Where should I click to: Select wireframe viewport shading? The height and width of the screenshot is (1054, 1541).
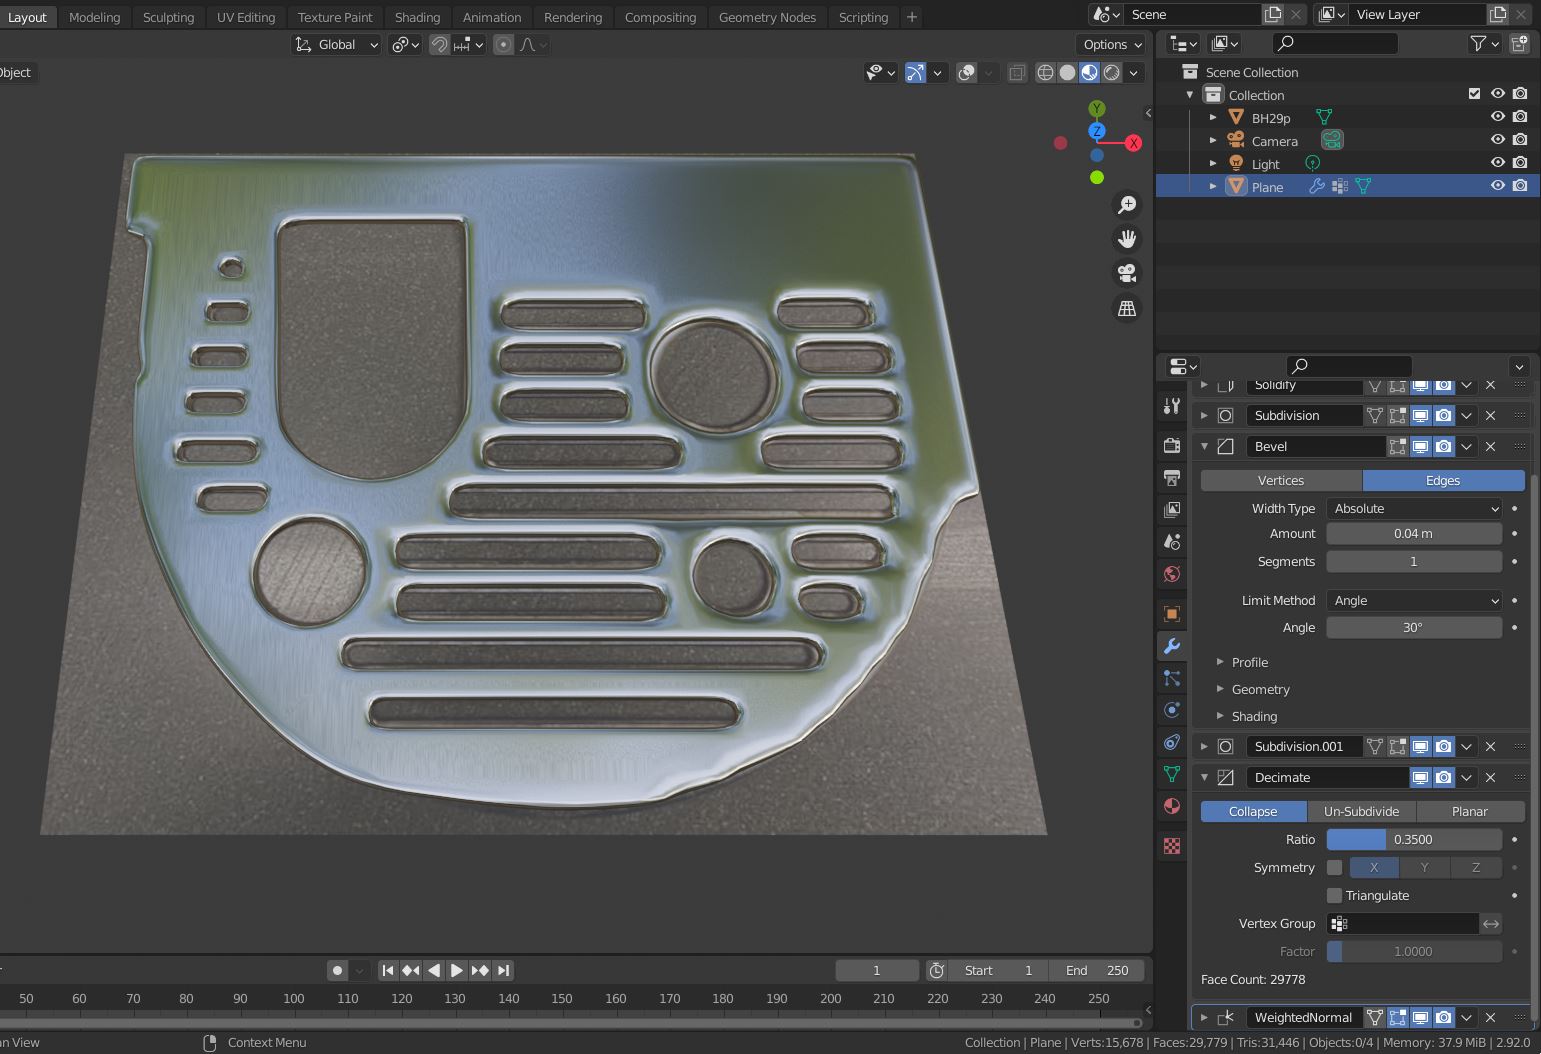tap(1046, 72)
